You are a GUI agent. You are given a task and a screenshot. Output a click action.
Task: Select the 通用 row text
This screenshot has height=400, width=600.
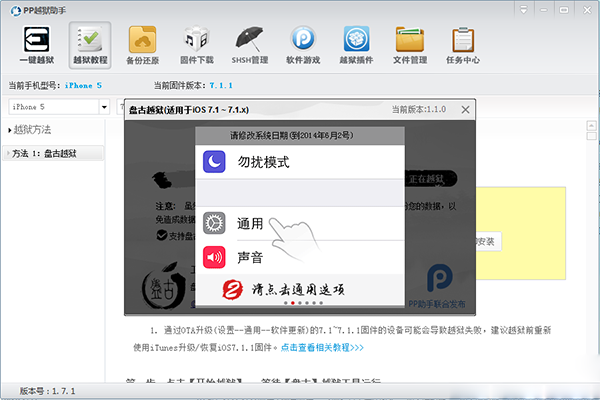coord(250,224)
